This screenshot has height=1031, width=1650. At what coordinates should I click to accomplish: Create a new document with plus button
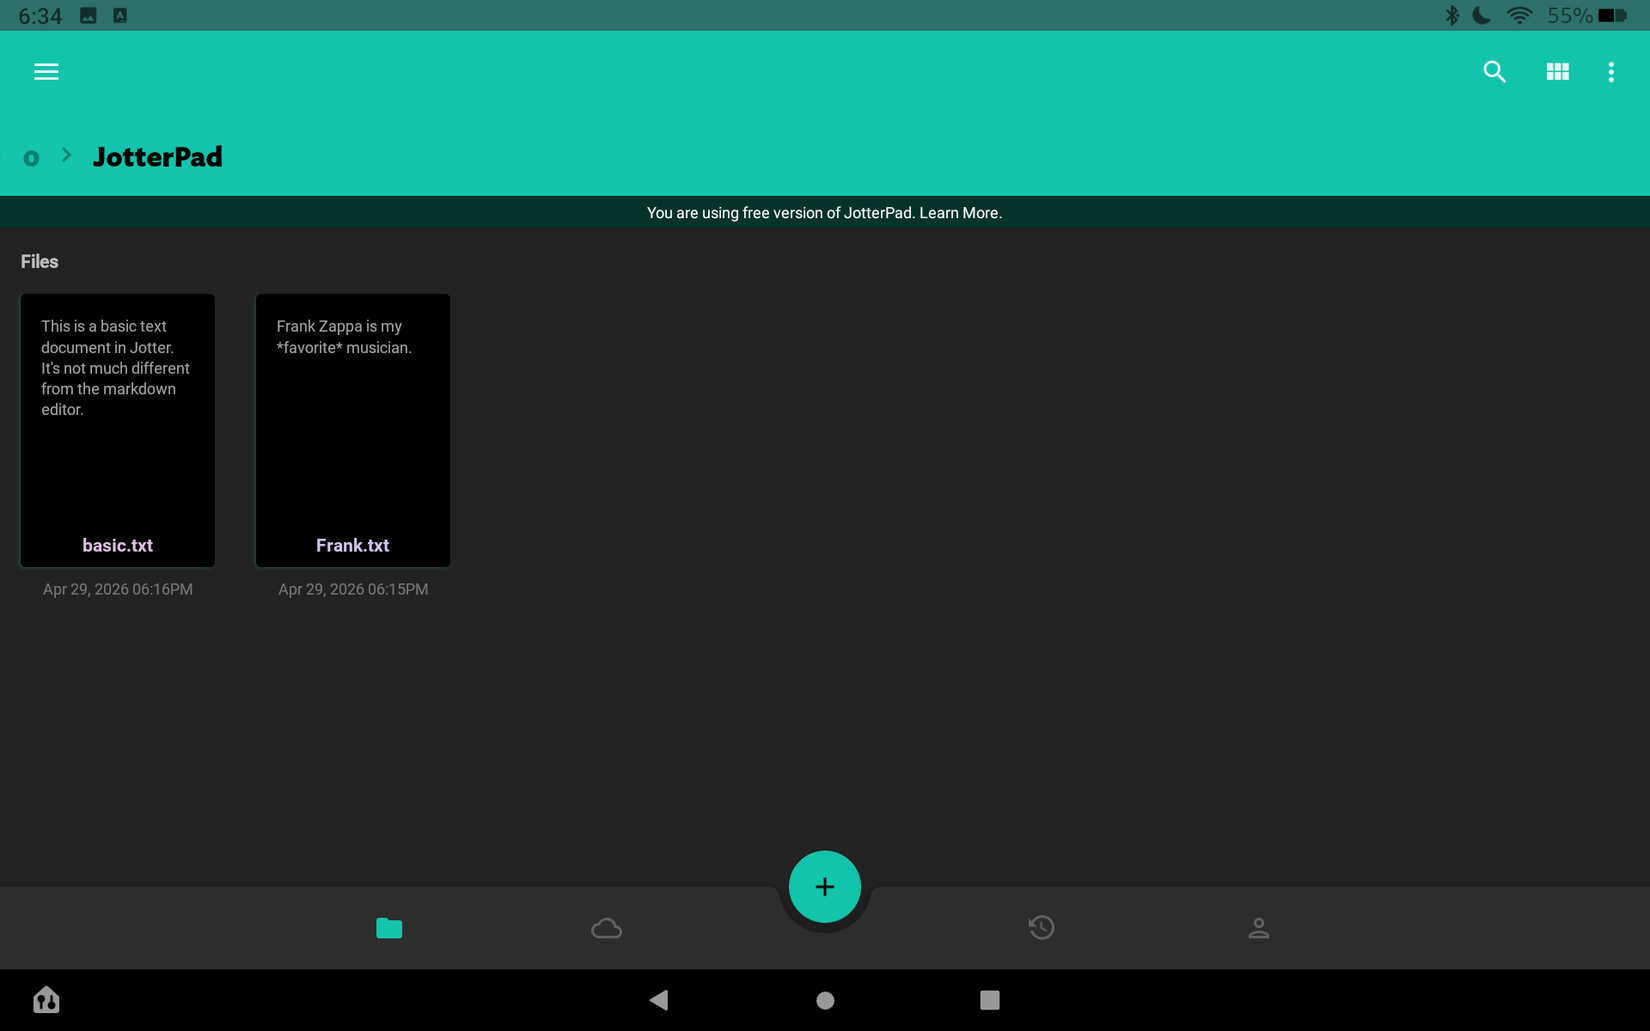coord(825,887)
